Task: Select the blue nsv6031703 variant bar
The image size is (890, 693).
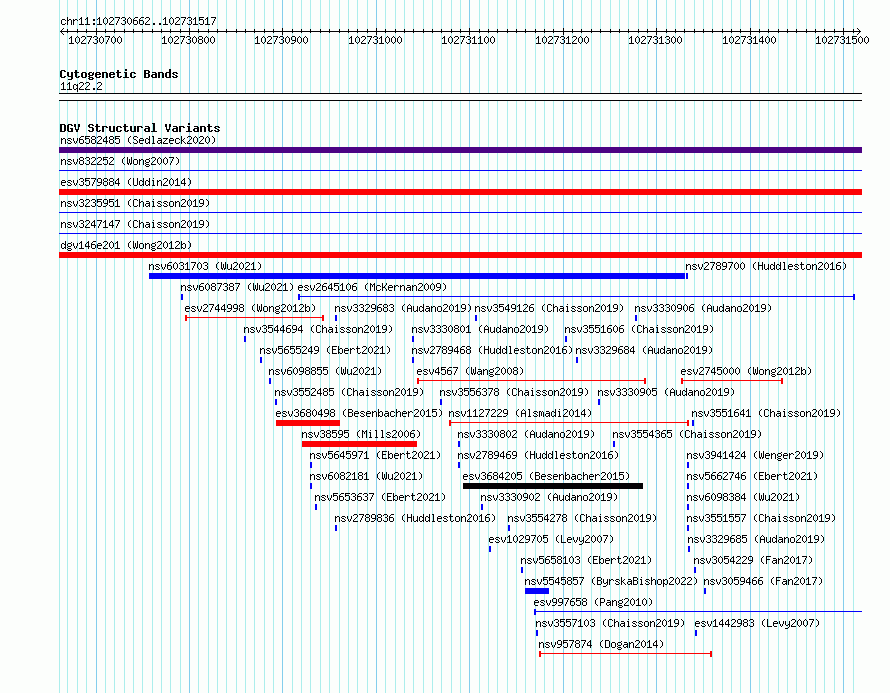Action: pyautogui.click(x=417, y=276)
